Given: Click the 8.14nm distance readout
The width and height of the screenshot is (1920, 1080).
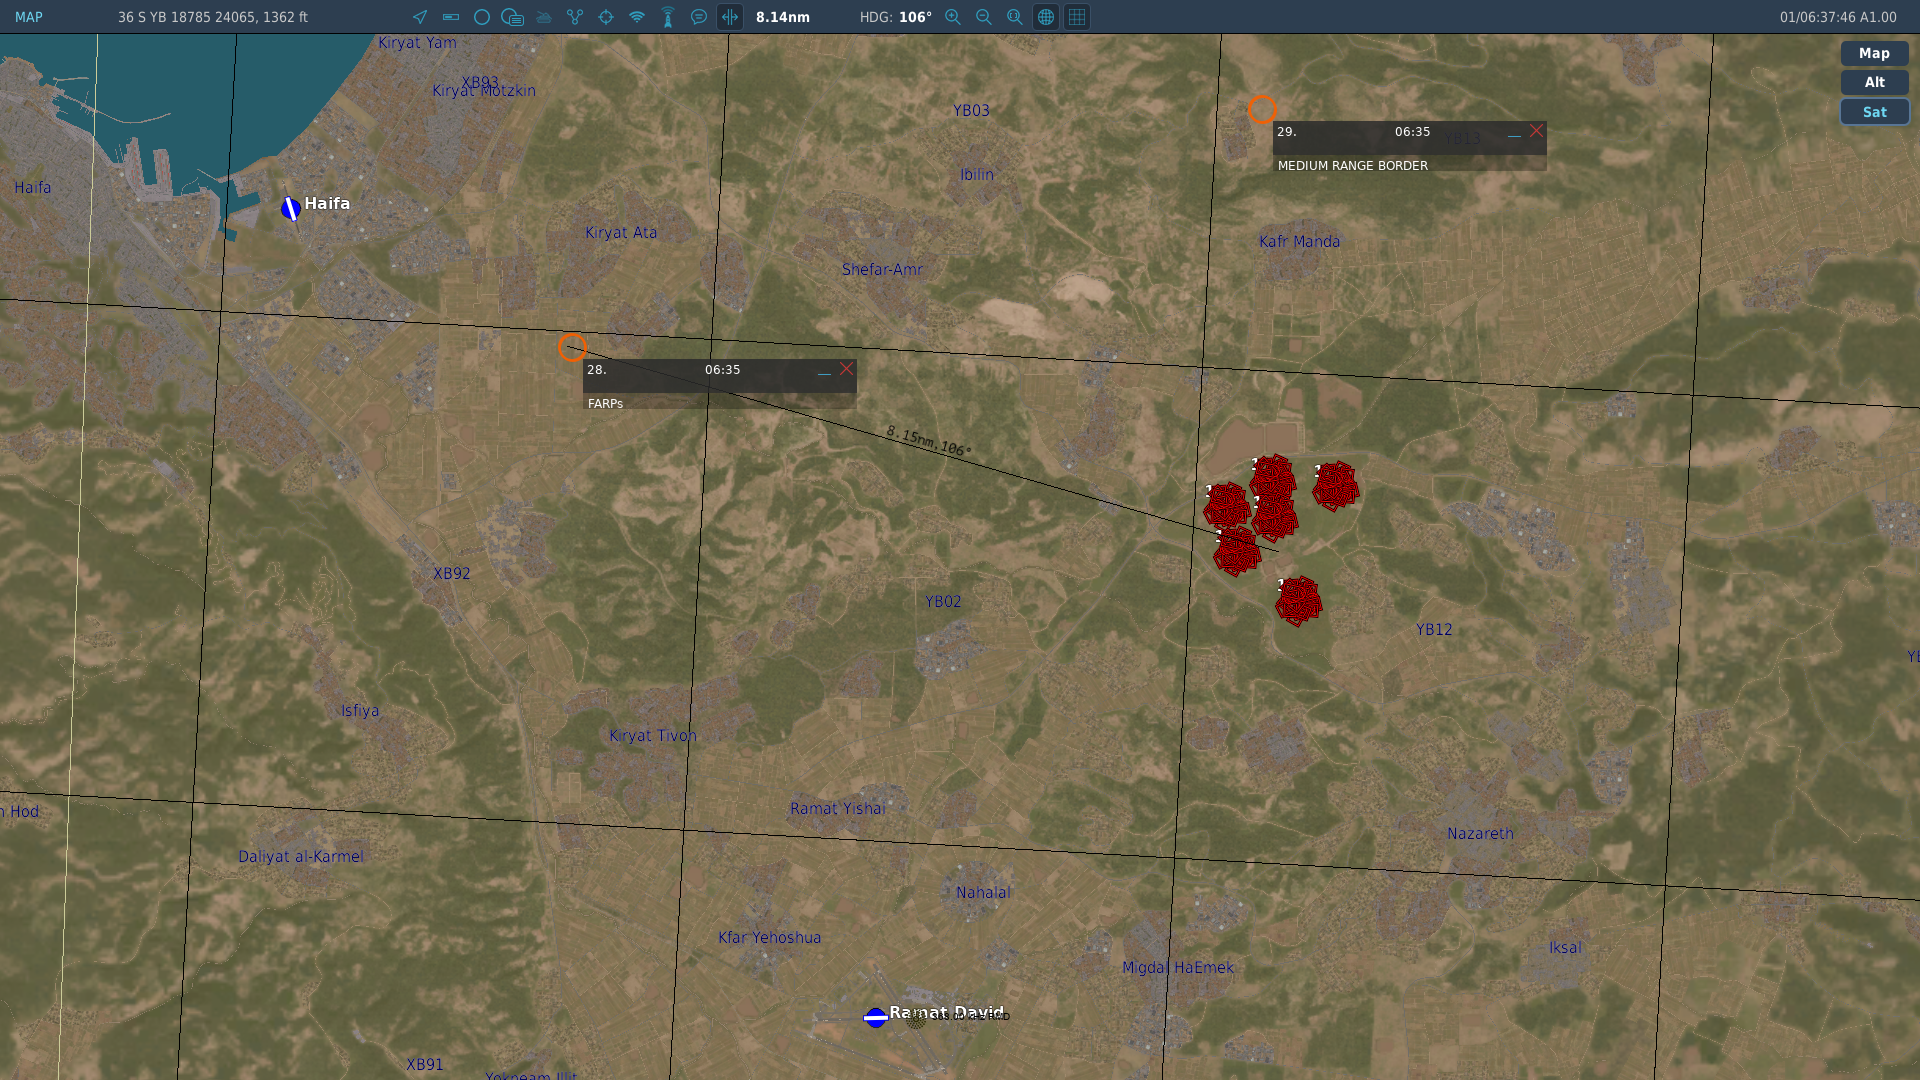Looking at the screenshot, I should pos(783,17).
